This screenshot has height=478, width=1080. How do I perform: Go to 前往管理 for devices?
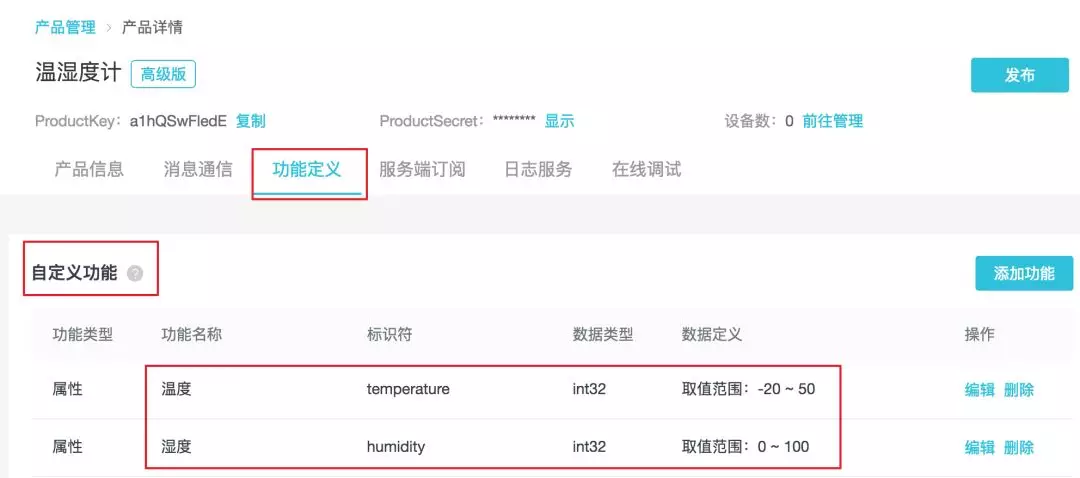tap(833, 121)
